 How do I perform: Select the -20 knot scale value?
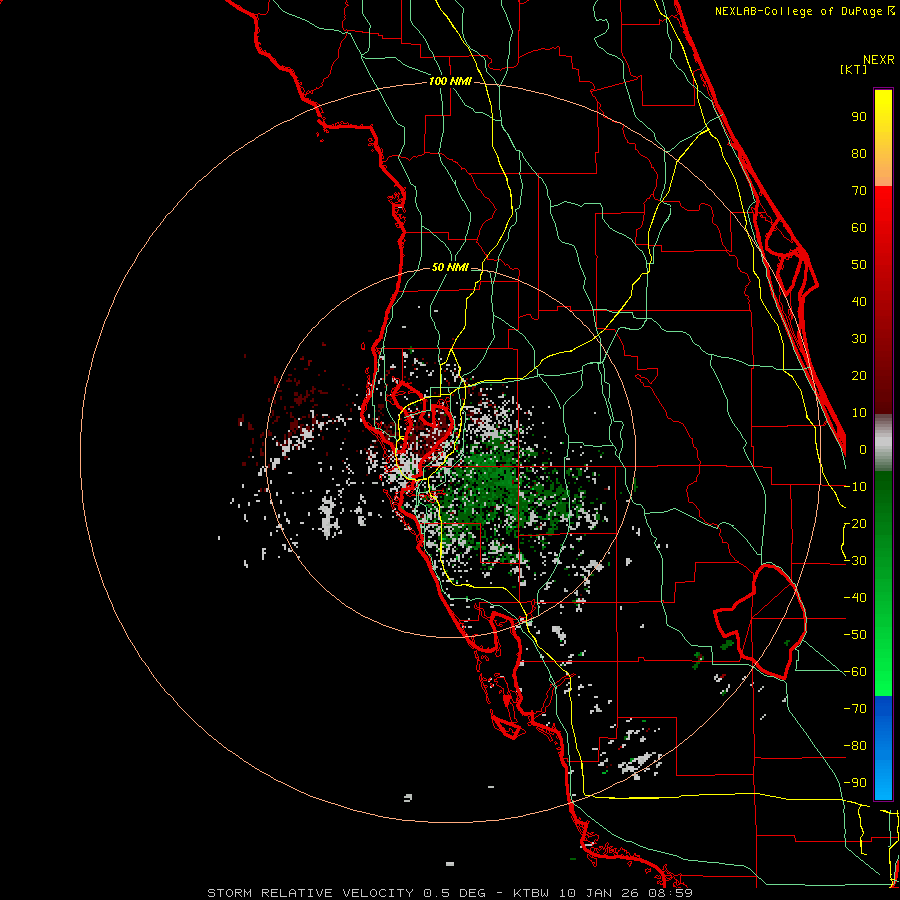click(855, 523)
